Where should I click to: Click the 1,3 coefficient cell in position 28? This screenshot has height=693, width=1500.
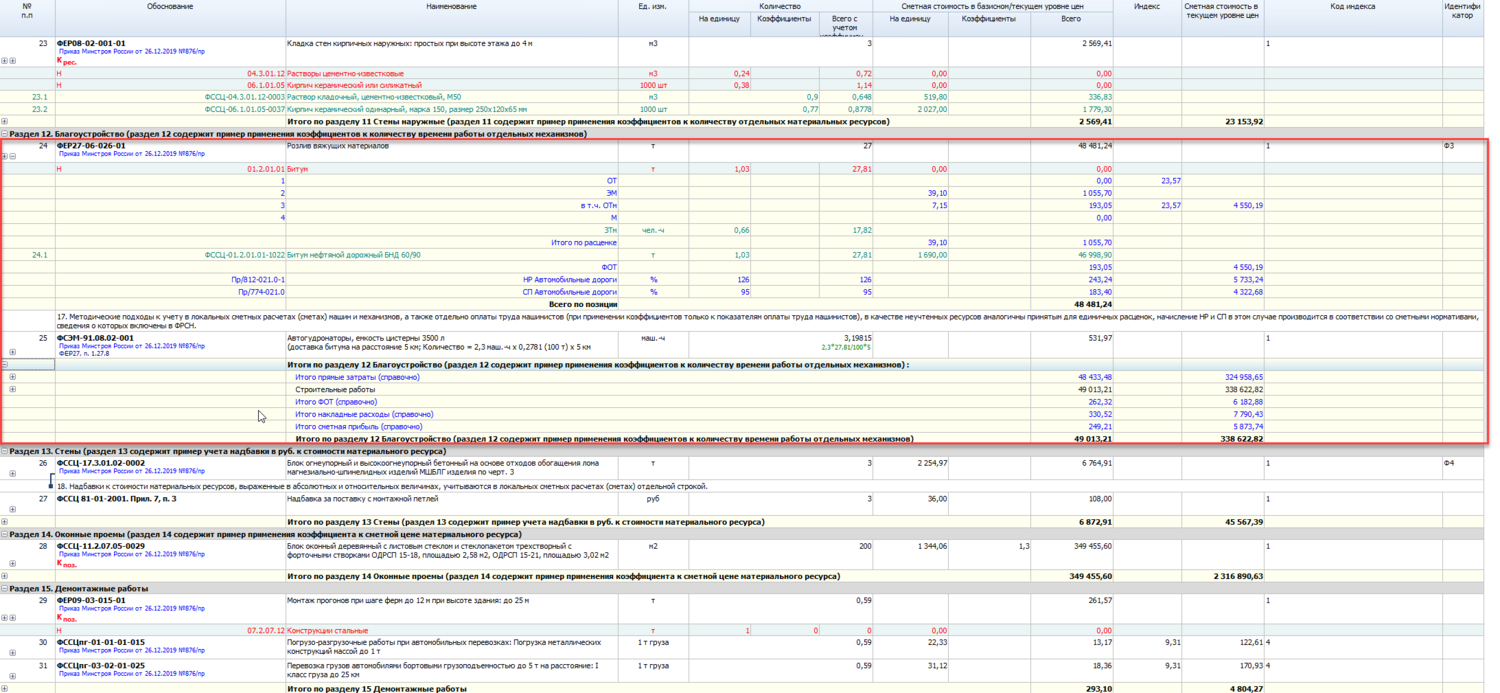(1022, 546)
